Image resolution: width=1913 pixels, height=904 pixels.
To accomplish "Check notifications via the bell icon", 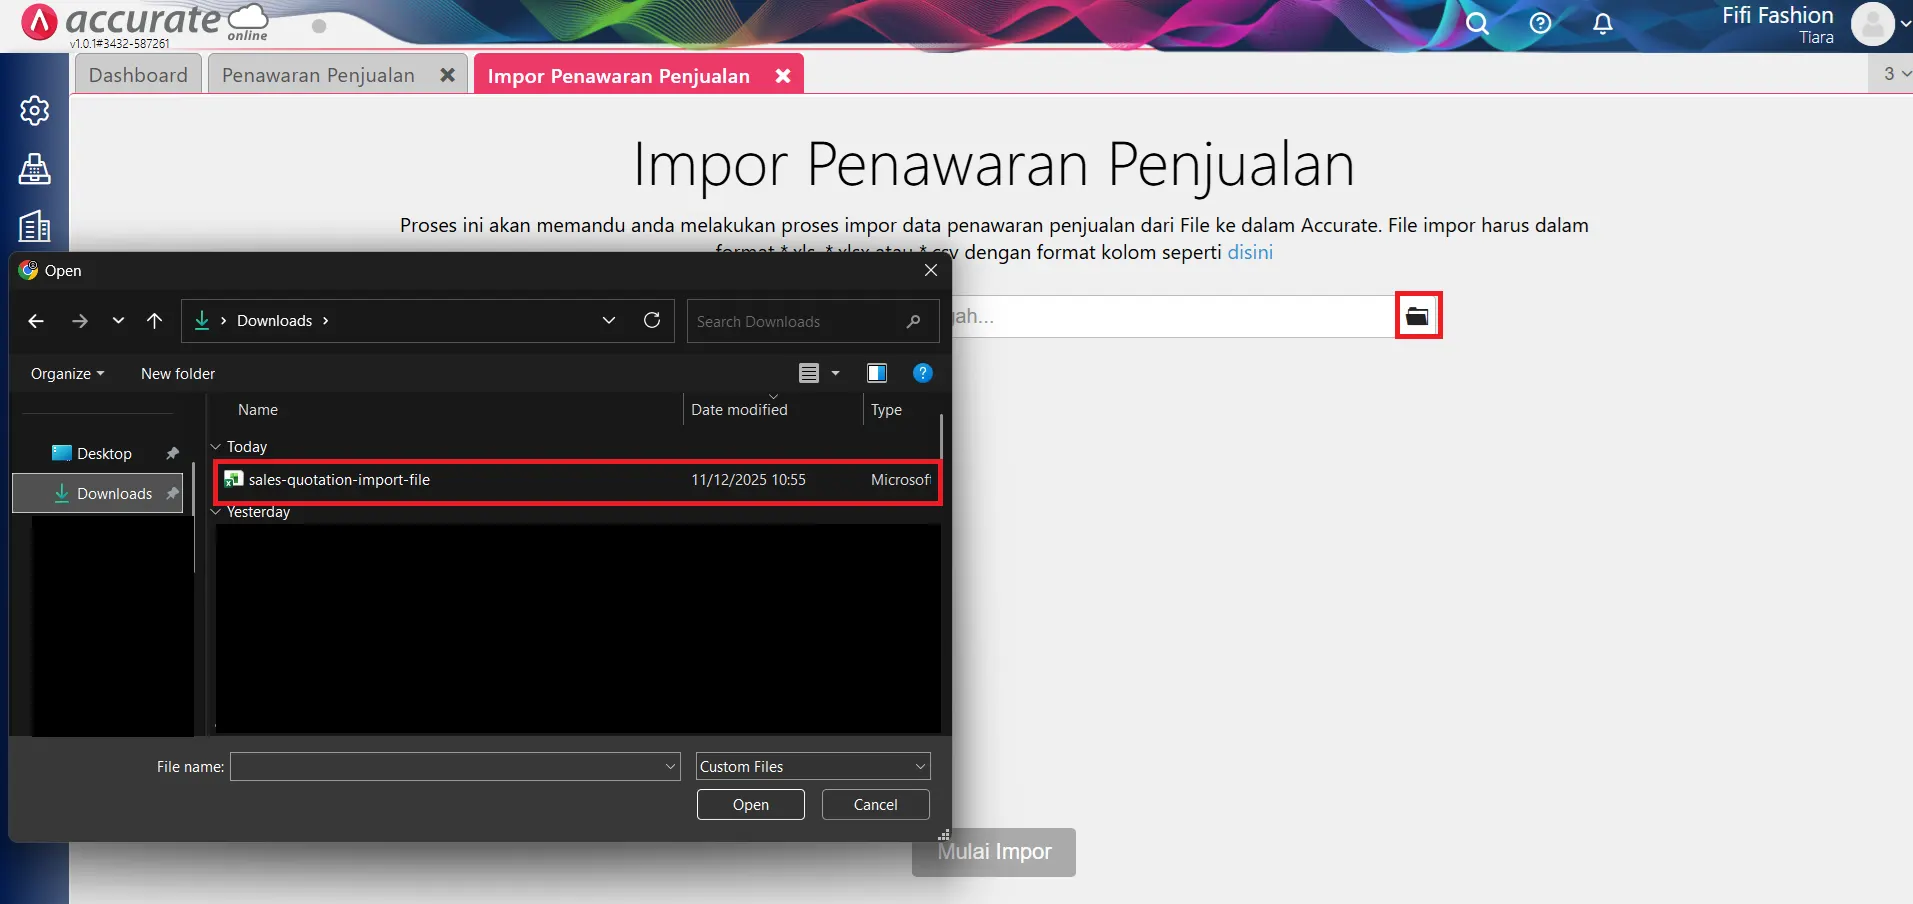I will coord(1602,23).
